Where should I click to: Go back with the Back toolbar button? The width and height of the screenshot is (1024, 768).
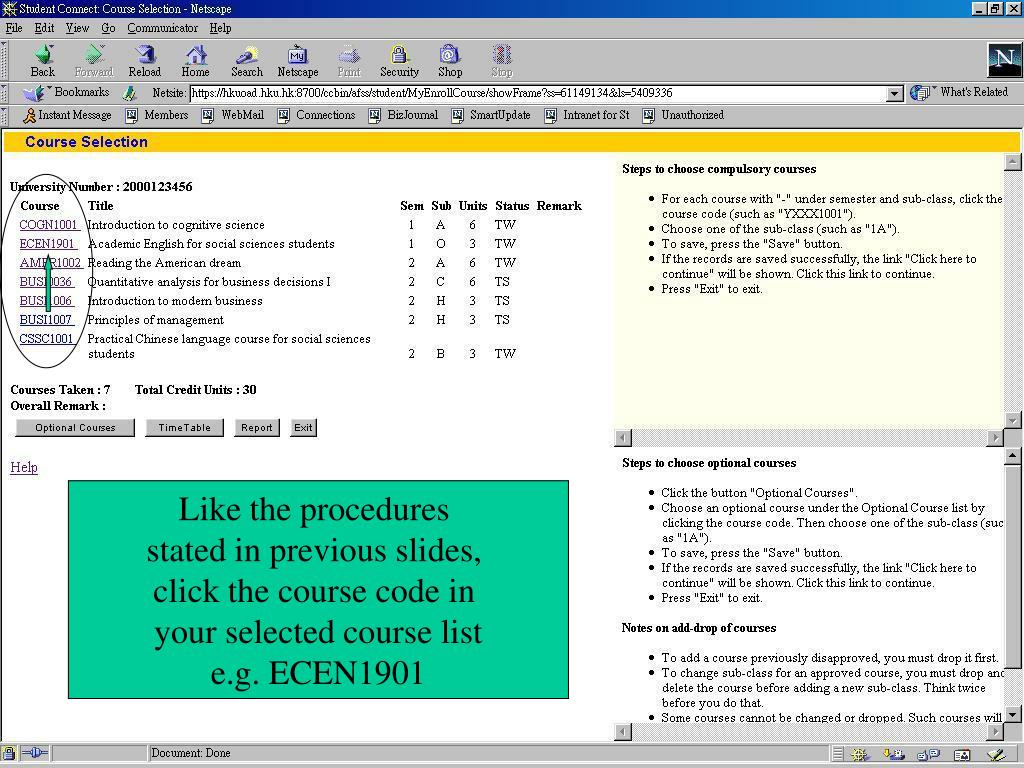click(x=42, y=61)
